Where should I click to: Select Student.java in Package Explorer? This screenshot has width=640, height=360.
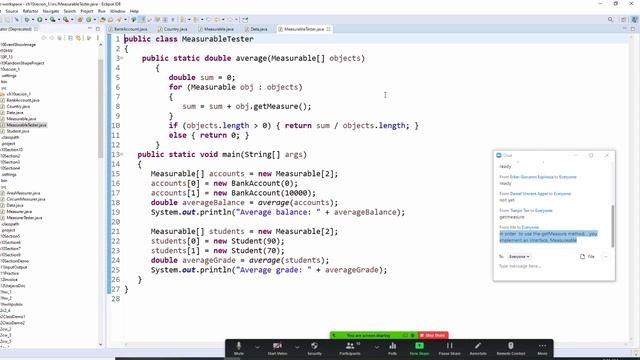(18, 131)
